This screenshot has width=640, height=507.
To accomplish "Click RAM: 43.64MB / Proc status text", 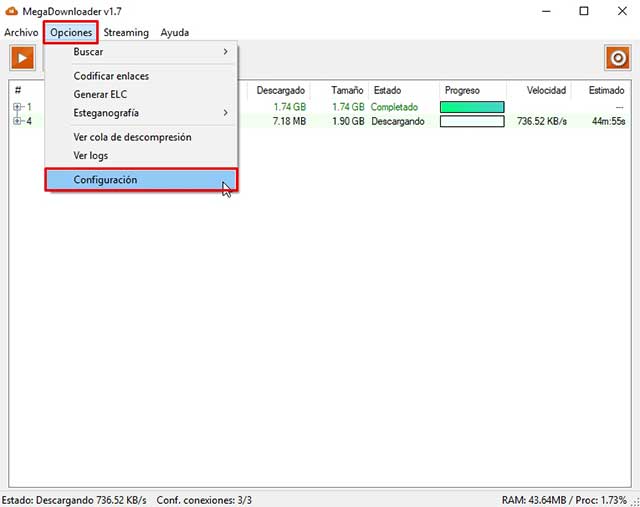I will coord(564,500).
